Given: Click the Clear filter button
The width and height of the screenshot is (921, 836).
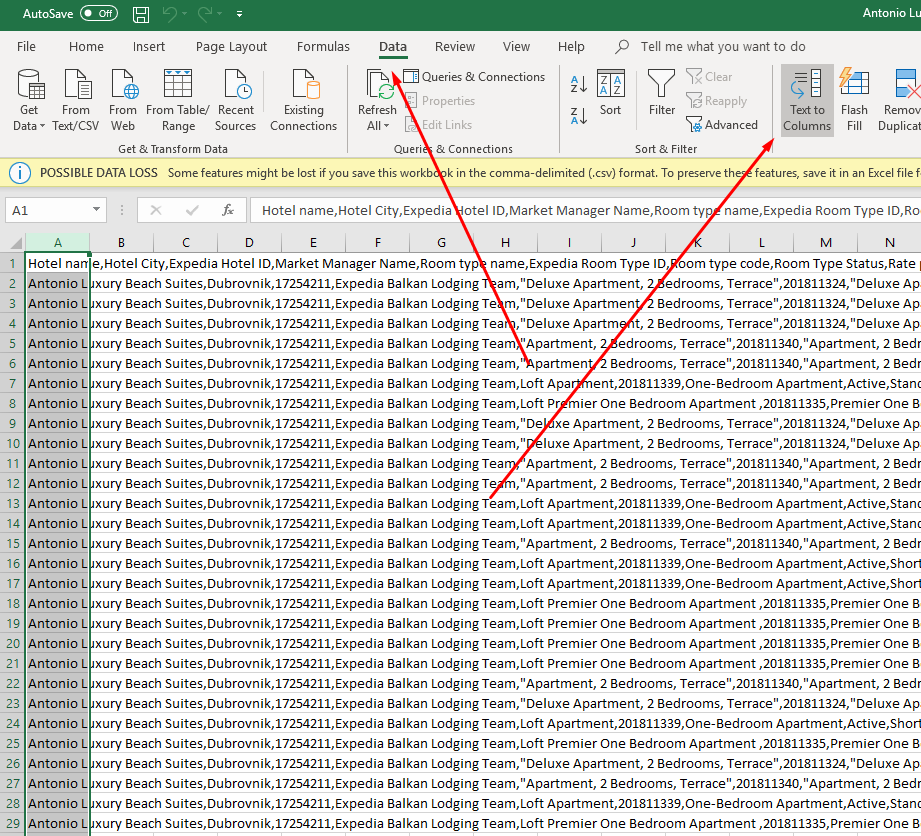Looking at the screenshot, I should pos(709,77).
